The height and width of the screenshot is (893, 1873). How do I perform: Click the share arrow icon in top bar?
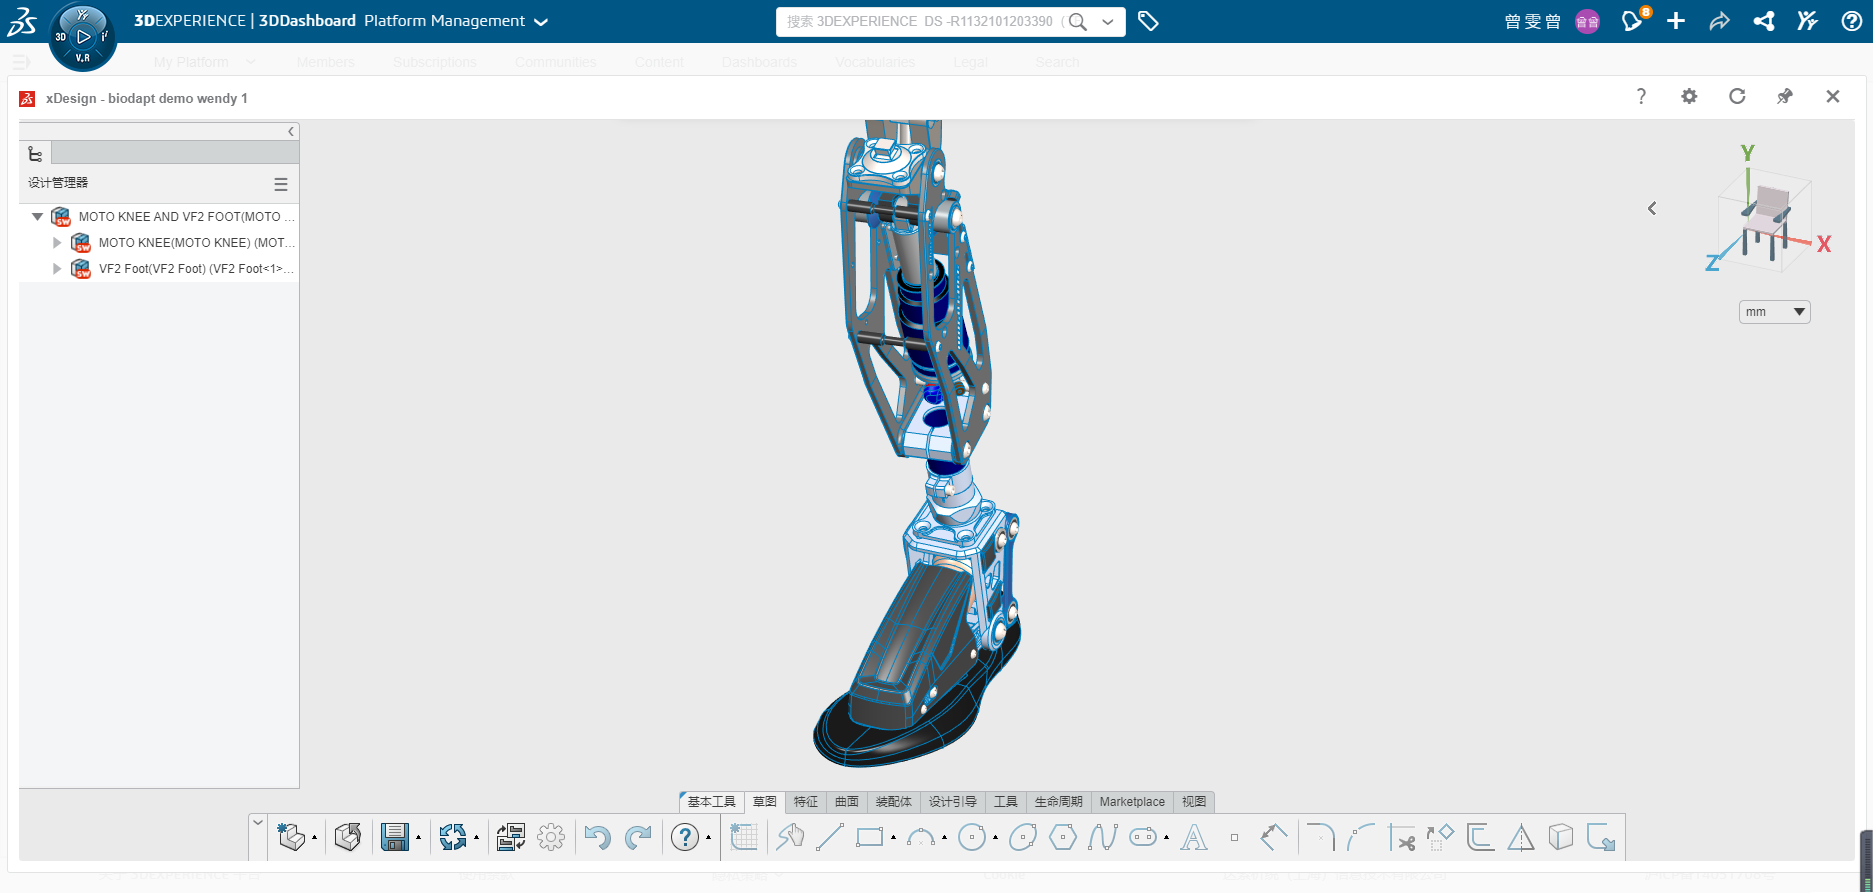pos(1720,21)
